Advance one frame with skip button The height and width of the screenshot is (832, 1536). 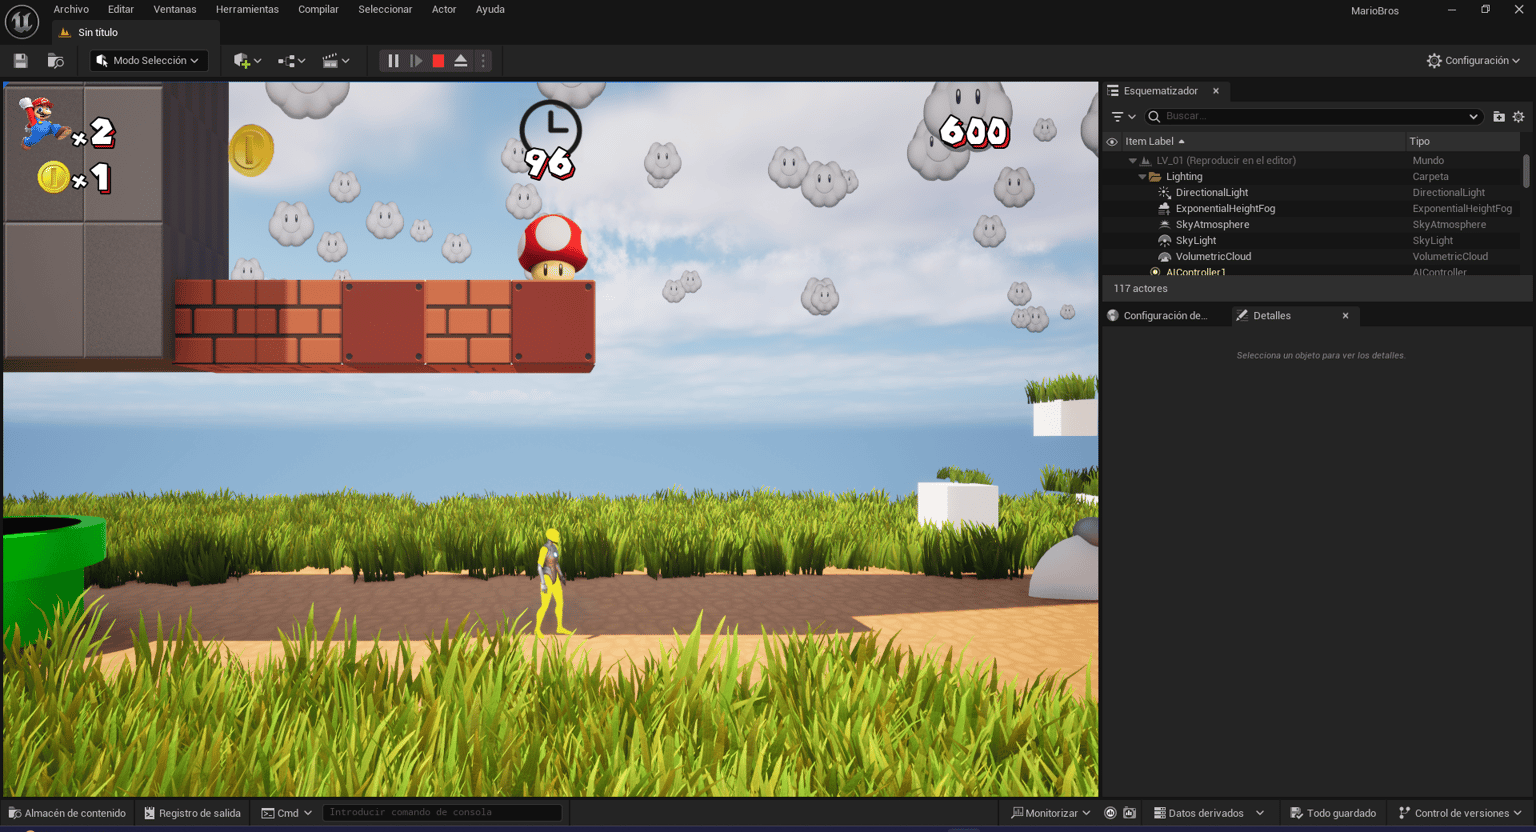(x=416, y=61)
